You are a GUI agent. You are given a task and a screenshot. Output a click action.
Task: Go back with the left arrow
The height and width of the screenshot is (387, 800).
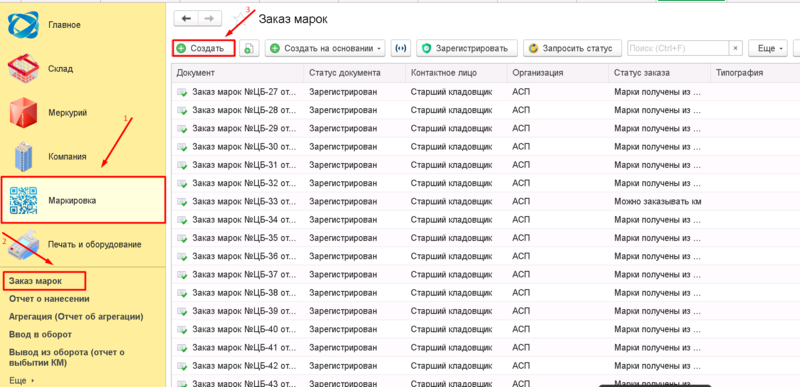[x=186, y=18]
